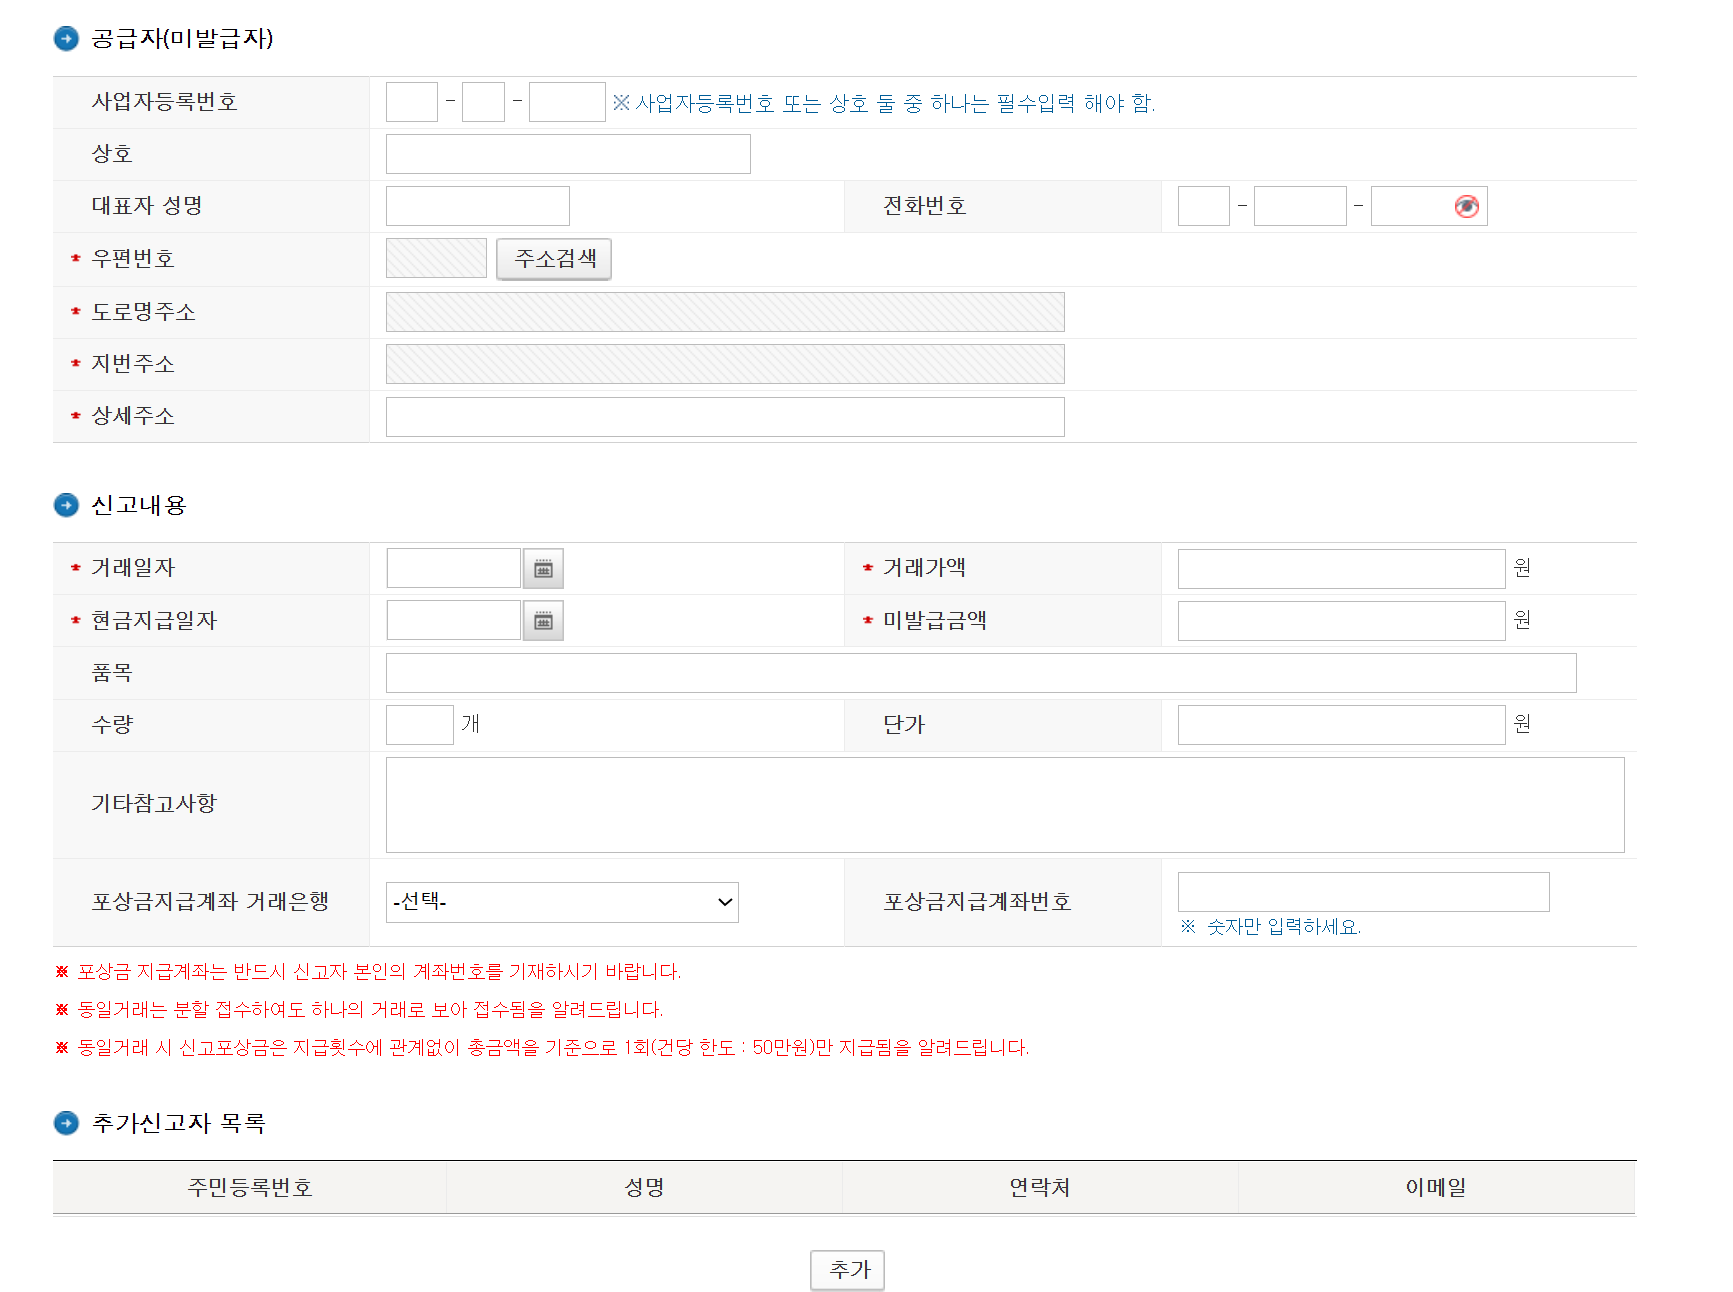Click middle box of 사업자등록번호
This screenshot has width=1733, height=1292.
483,102
